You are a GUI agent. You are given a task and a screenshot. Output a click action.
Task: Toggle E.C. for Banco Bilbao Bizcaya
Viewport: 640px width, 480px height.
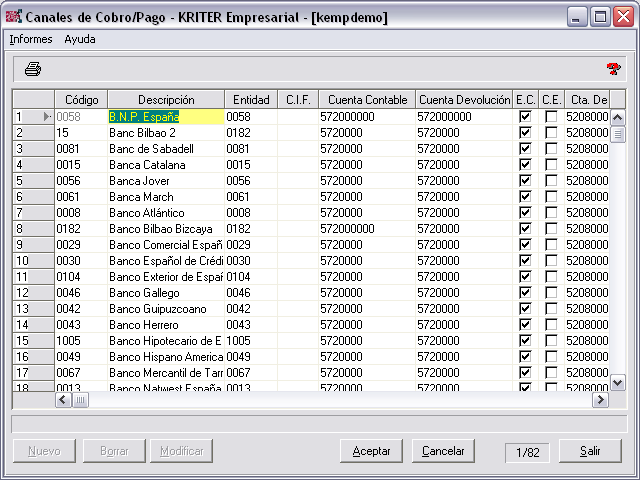(525, 229)
